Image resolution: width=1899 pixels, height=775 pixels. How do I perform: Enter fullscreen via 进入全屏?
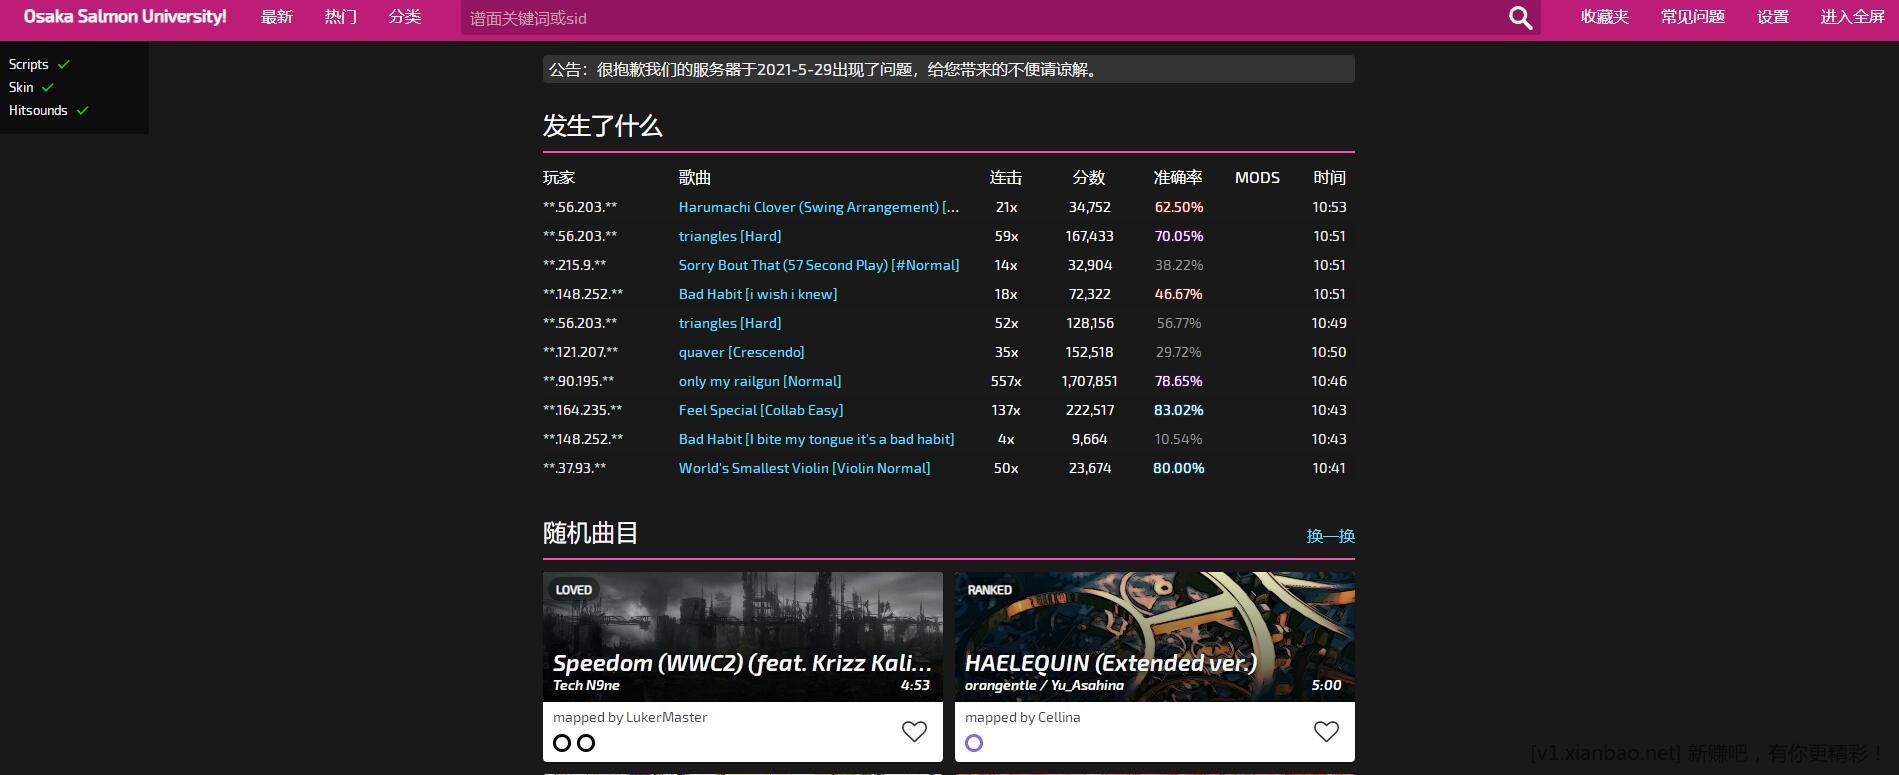pyautogui.click(x=1852, y=17)
